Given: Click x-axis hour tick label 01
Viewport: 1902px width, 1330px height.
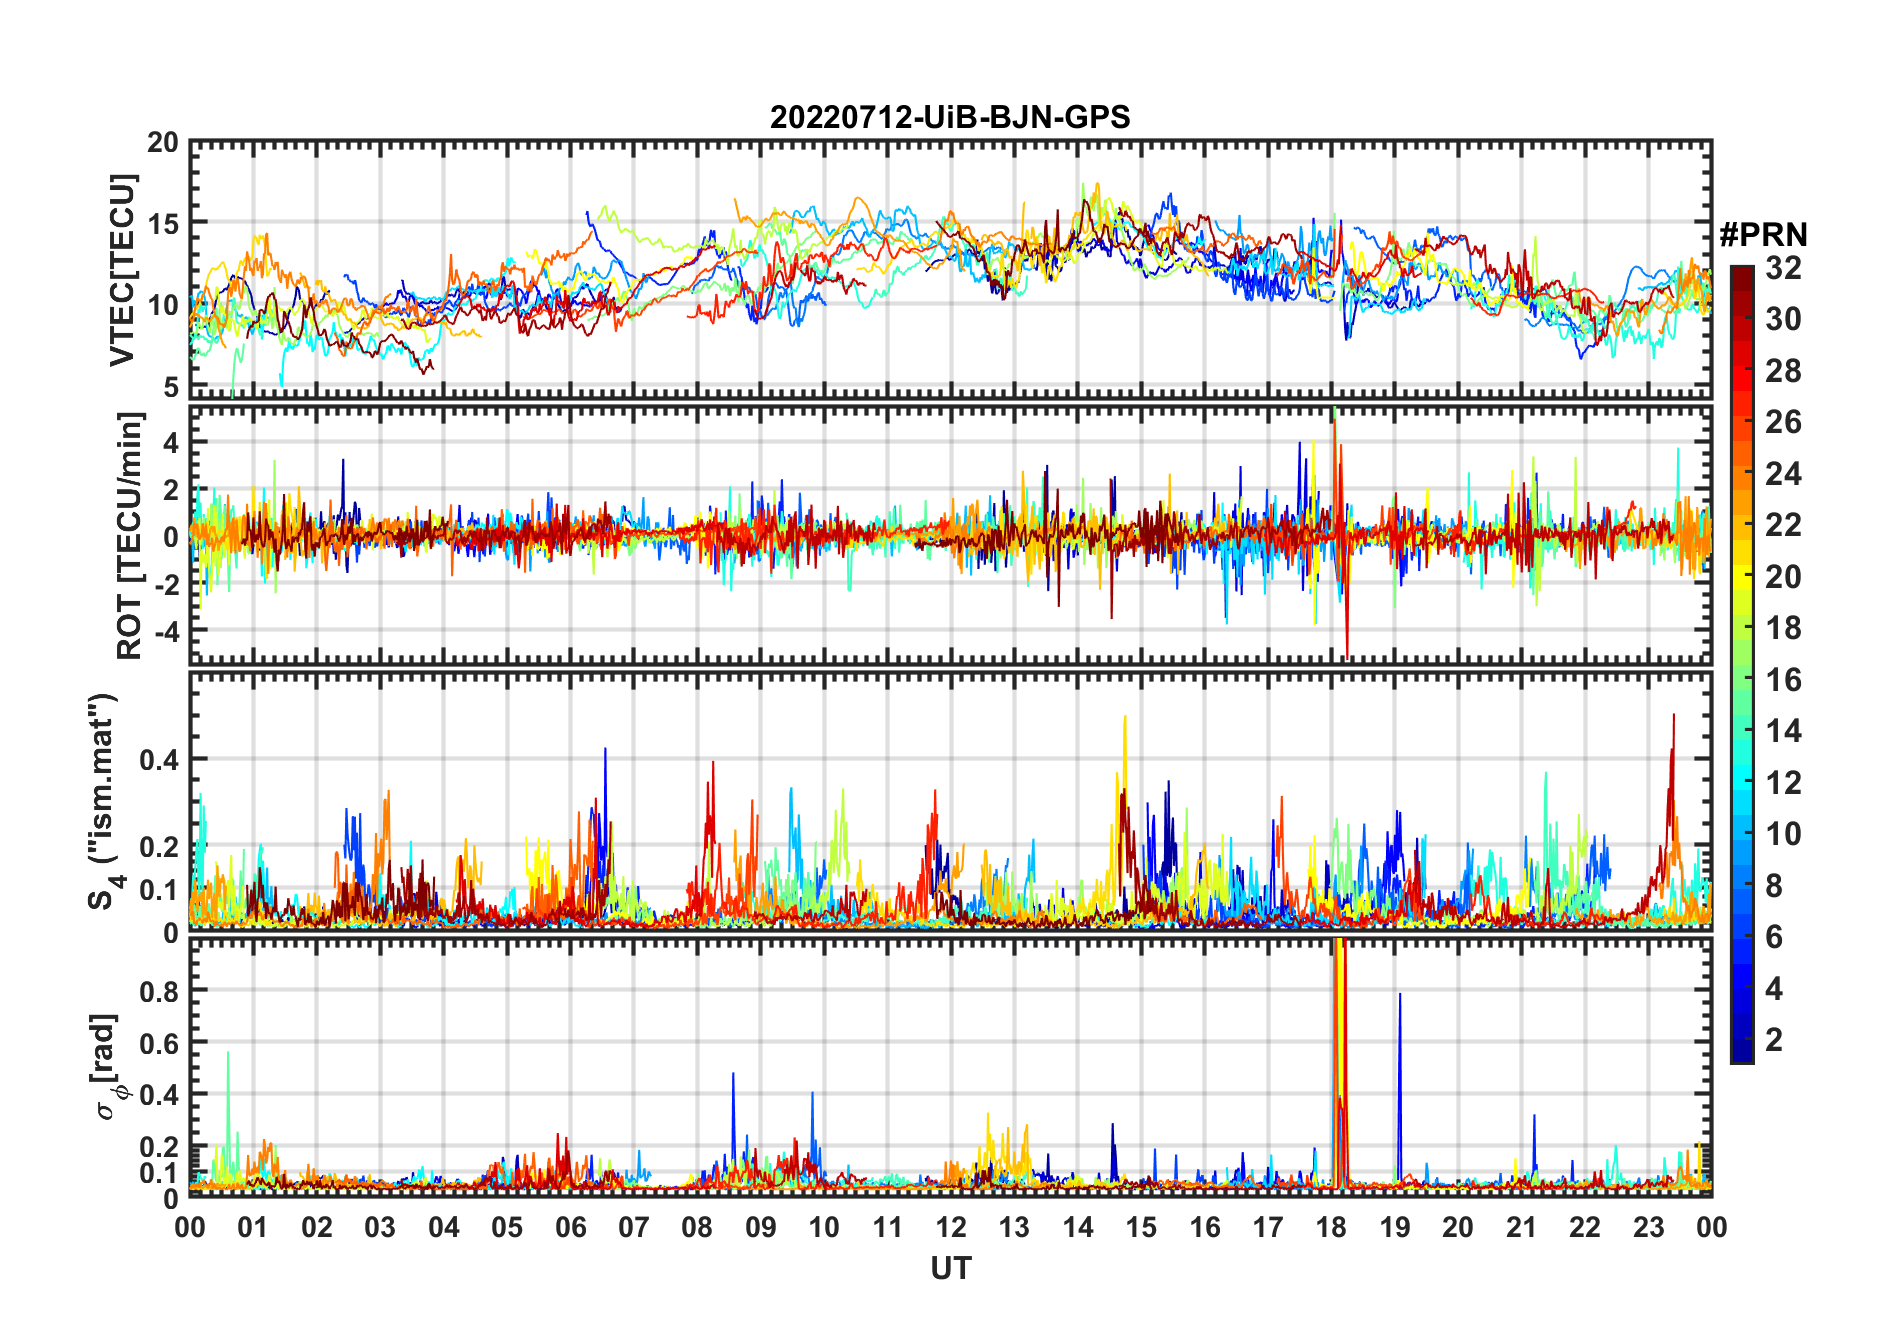Looking at the screenshot, I should tap(253, 1228).
